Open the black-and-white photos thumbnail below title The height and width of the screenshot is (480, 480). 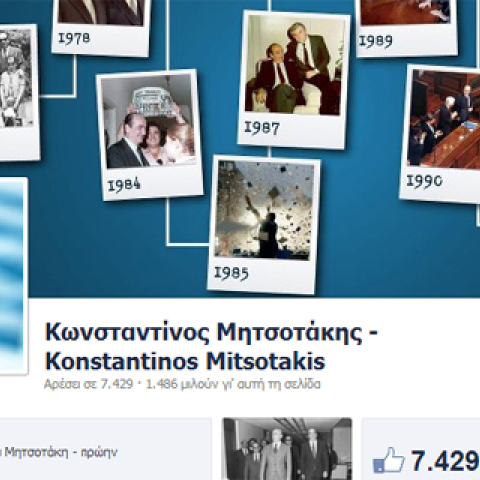pyautogui.click(x=287, y=449)
